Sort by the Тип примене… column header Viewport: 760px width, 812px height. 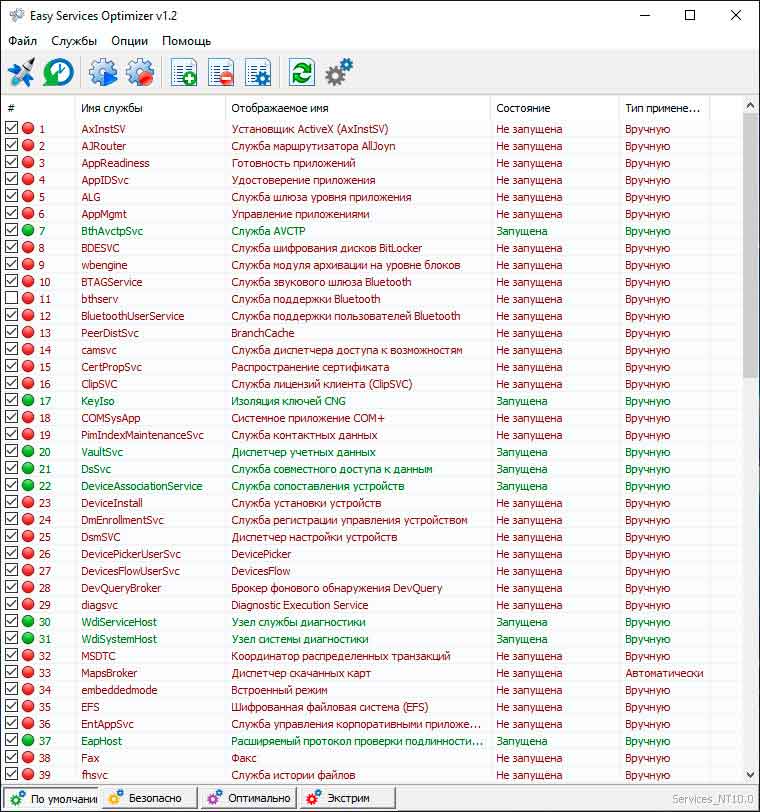coord(664,108)
